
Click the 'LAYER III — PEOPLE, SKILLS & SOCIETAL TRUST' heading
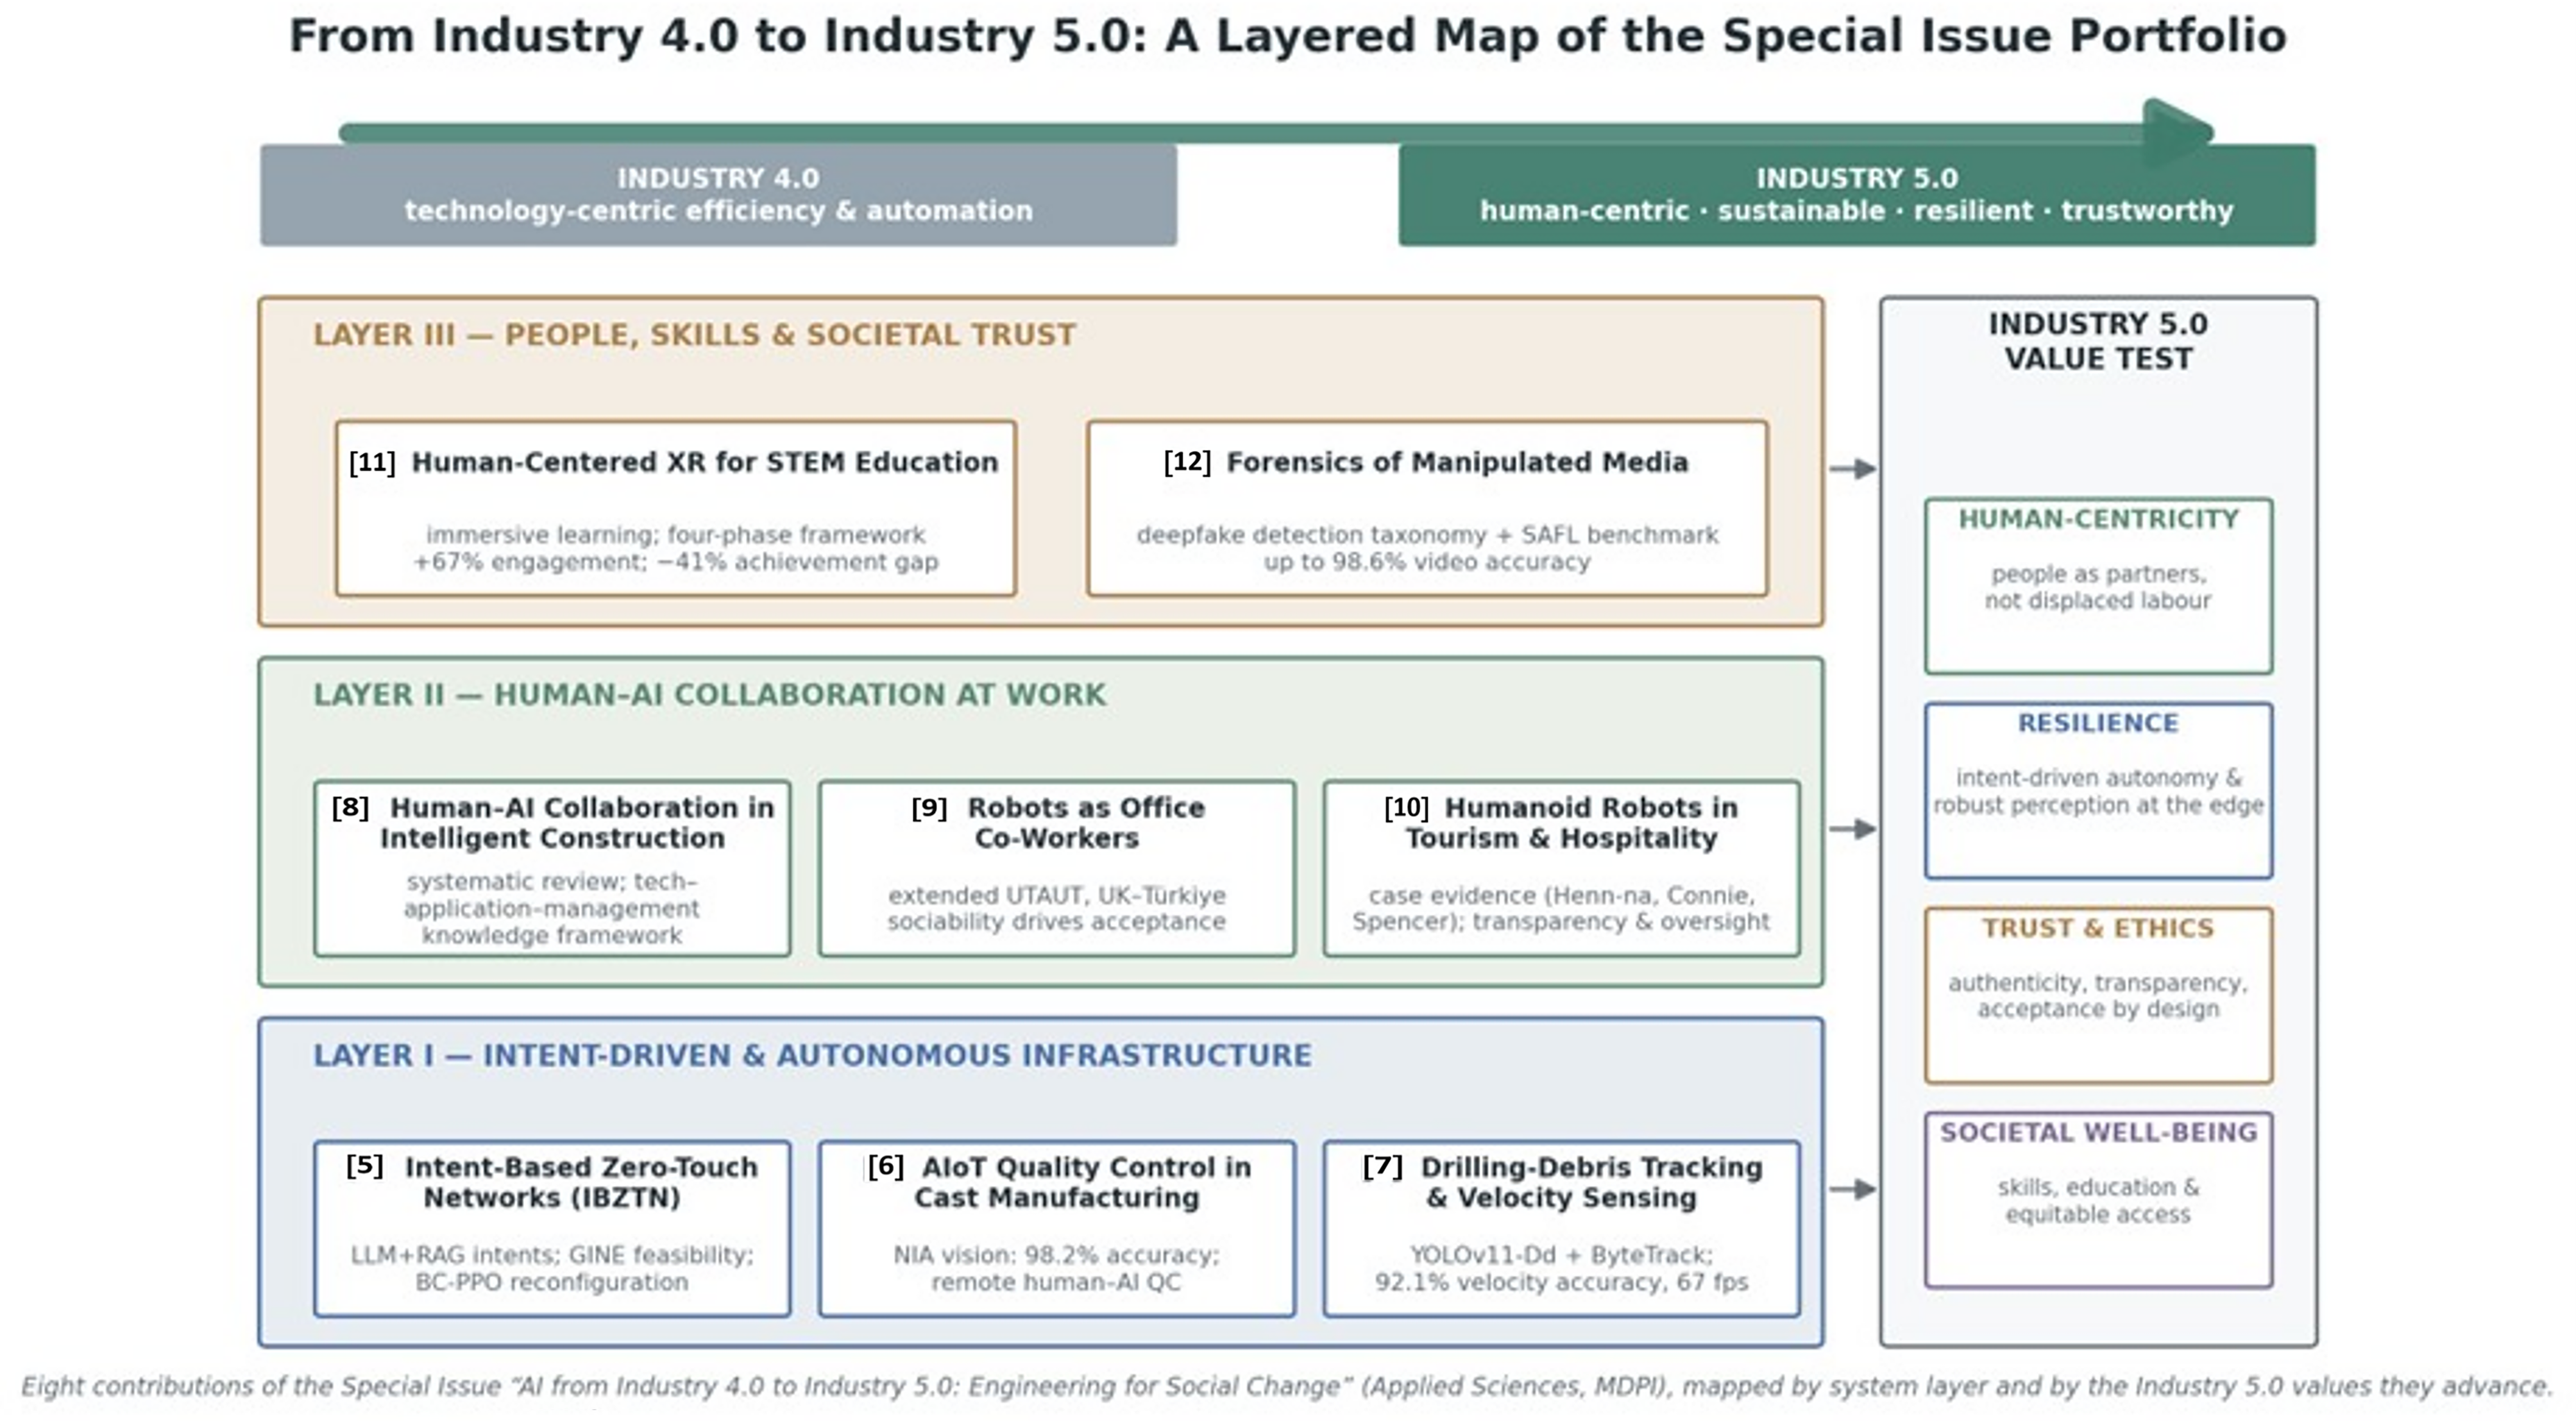pos(694,335)
